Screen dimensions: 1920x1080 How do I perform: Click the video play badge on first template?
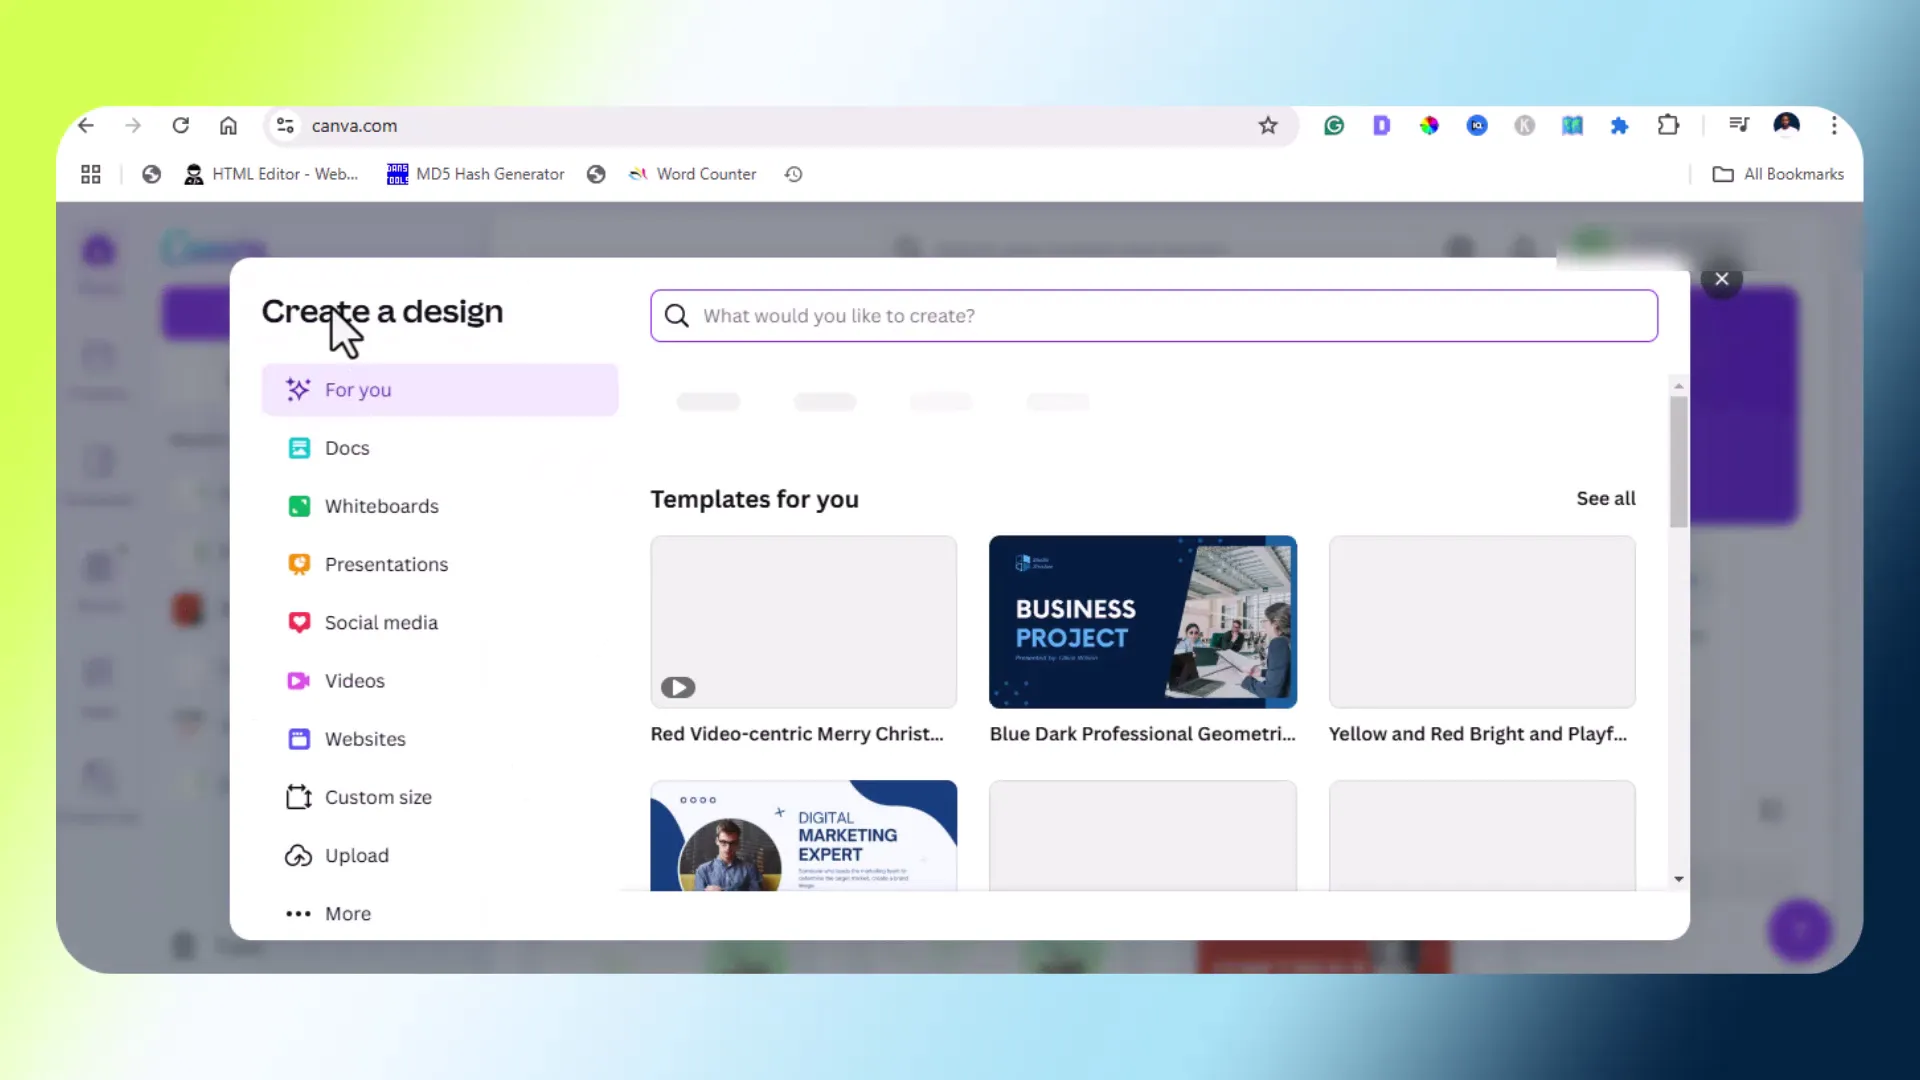click(x=678, y=688)
